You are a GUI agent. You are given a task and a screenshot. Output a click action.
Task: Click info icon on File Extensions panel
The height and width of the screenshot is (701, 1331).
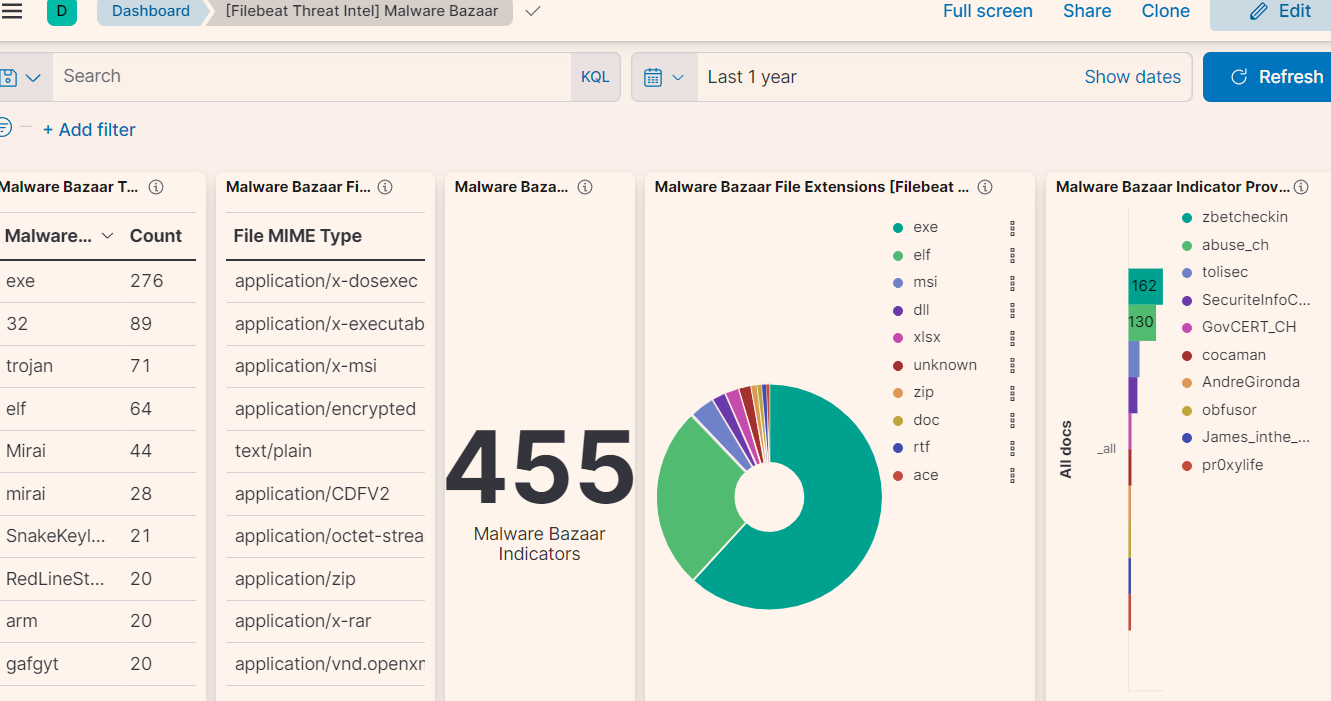(985, 187)
